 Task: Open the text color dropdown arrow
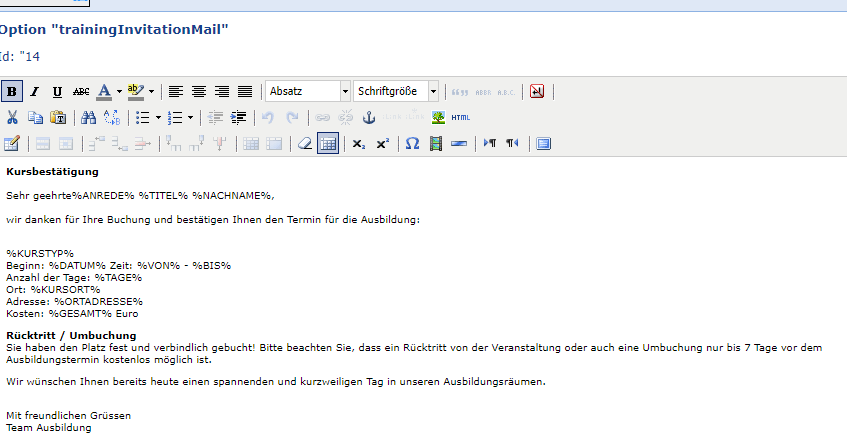coord(119,91)
